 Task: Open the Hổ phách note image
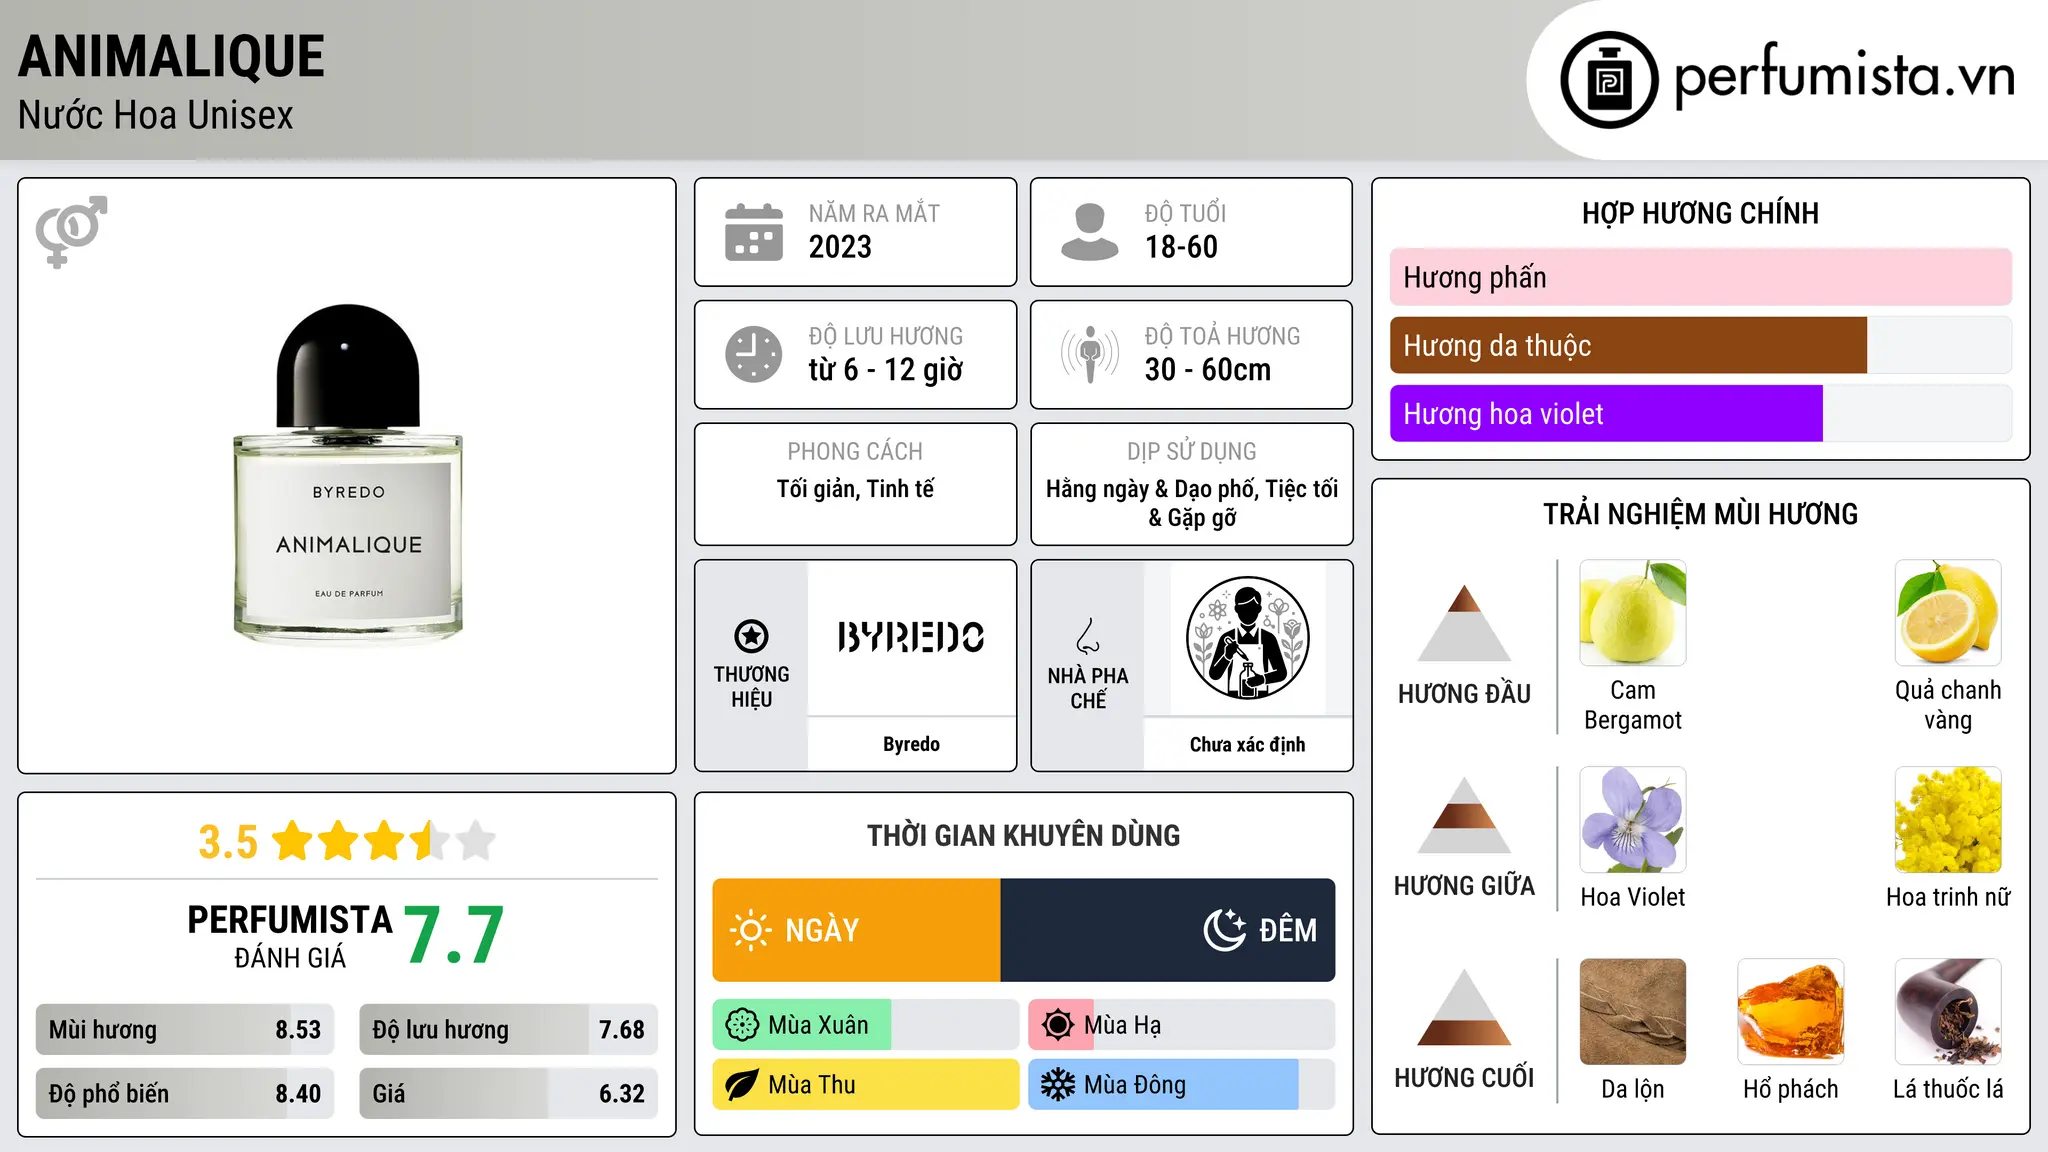[1791, 1012]
